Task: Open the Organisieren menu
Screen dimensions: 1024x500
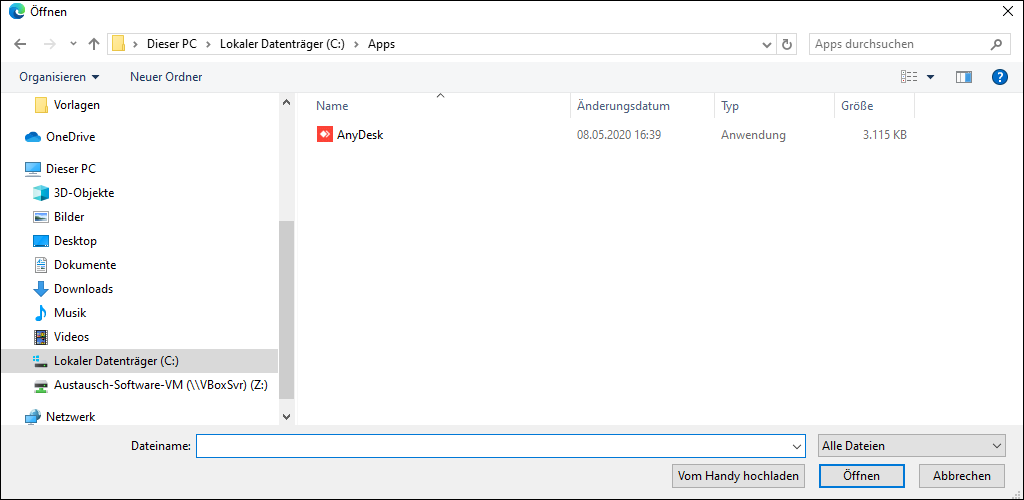Action: tap(59, 77)
